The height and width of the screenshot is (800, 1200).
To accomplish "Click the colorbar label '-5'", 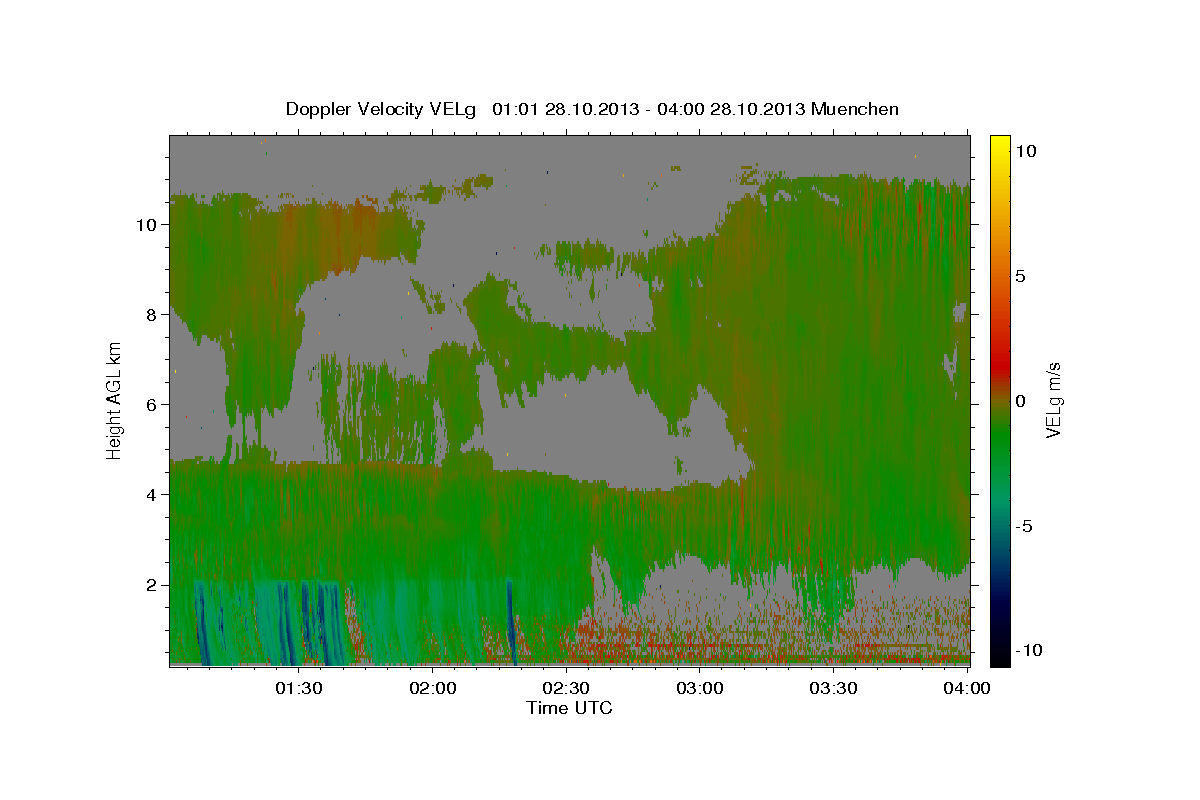I will [x=1023, y=526].
